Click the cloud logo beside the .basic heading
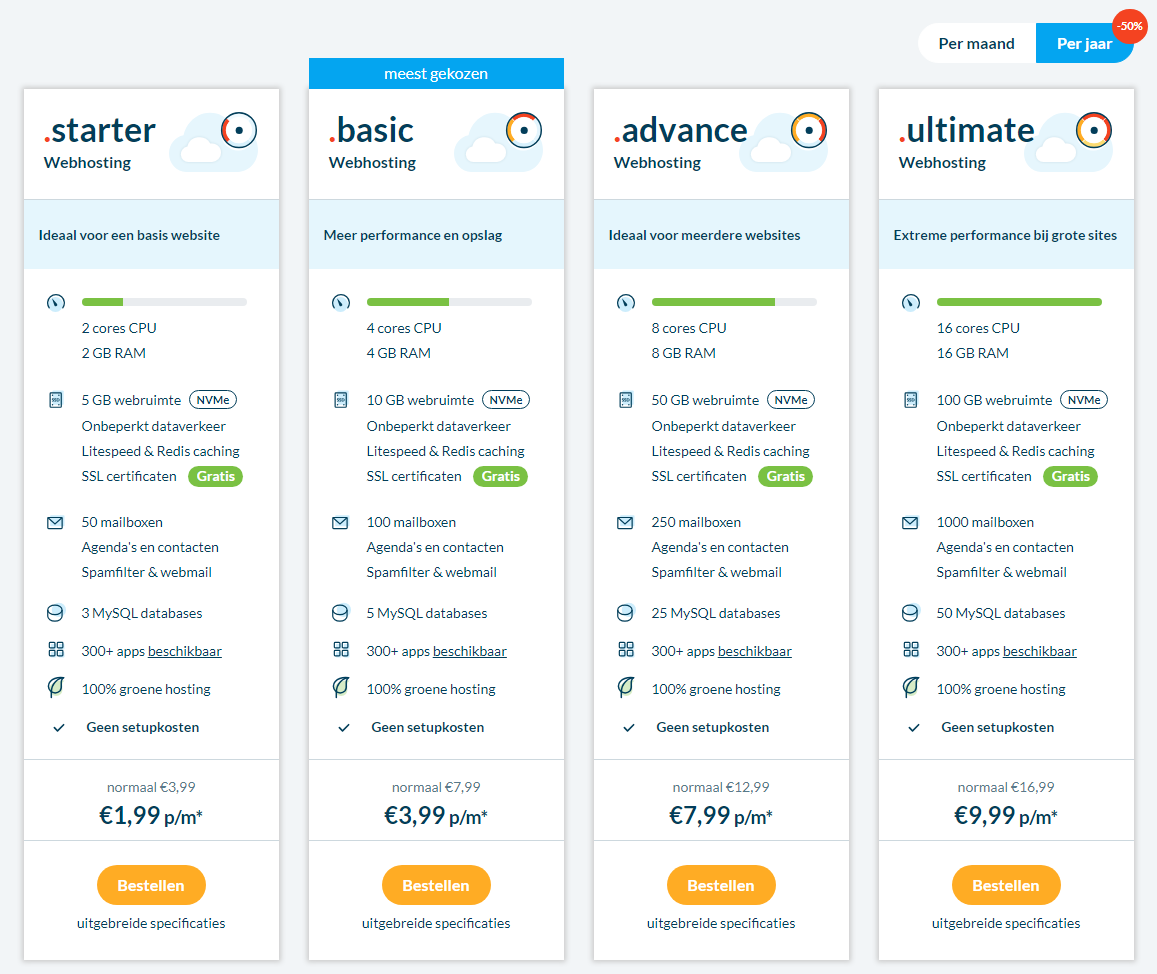1157x974 pixels. point(498,139)
